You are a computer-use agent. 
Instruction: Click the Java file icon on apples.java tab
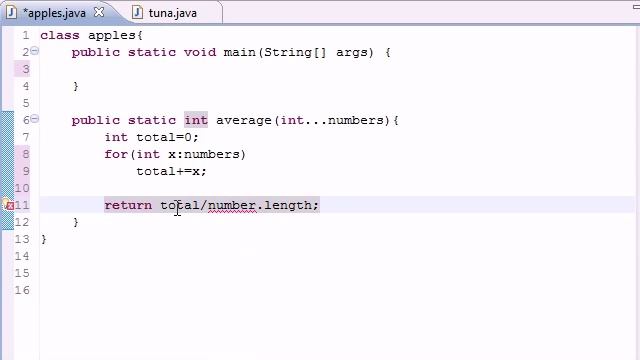tap(11, 13)
